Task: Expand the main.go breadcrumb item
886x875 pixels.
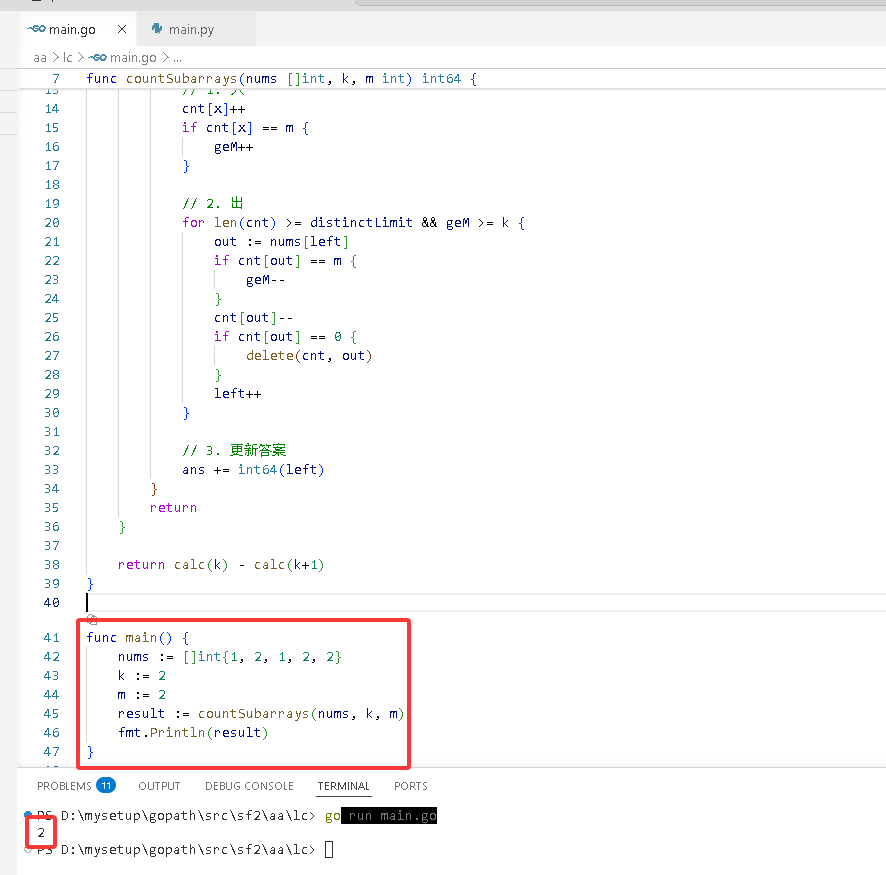Action: pos(133,58)
